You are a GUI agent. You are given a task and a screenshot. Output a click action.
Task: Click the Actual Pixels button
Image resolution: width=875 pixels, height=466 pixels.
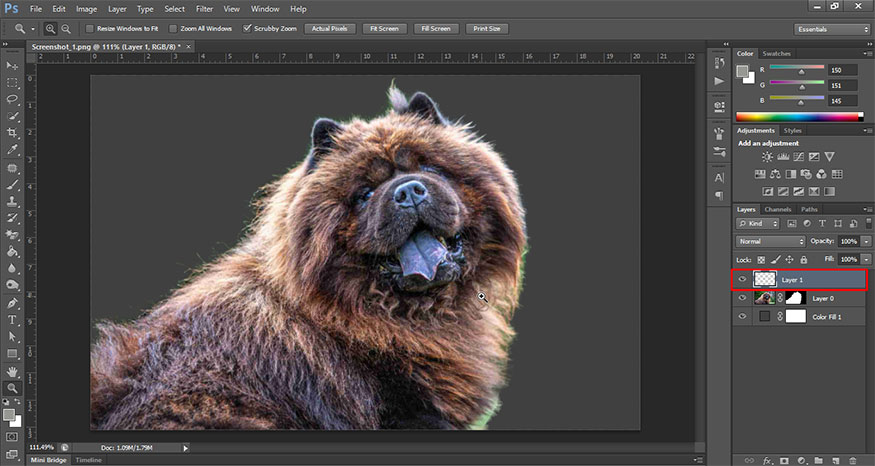pos(330,28)
